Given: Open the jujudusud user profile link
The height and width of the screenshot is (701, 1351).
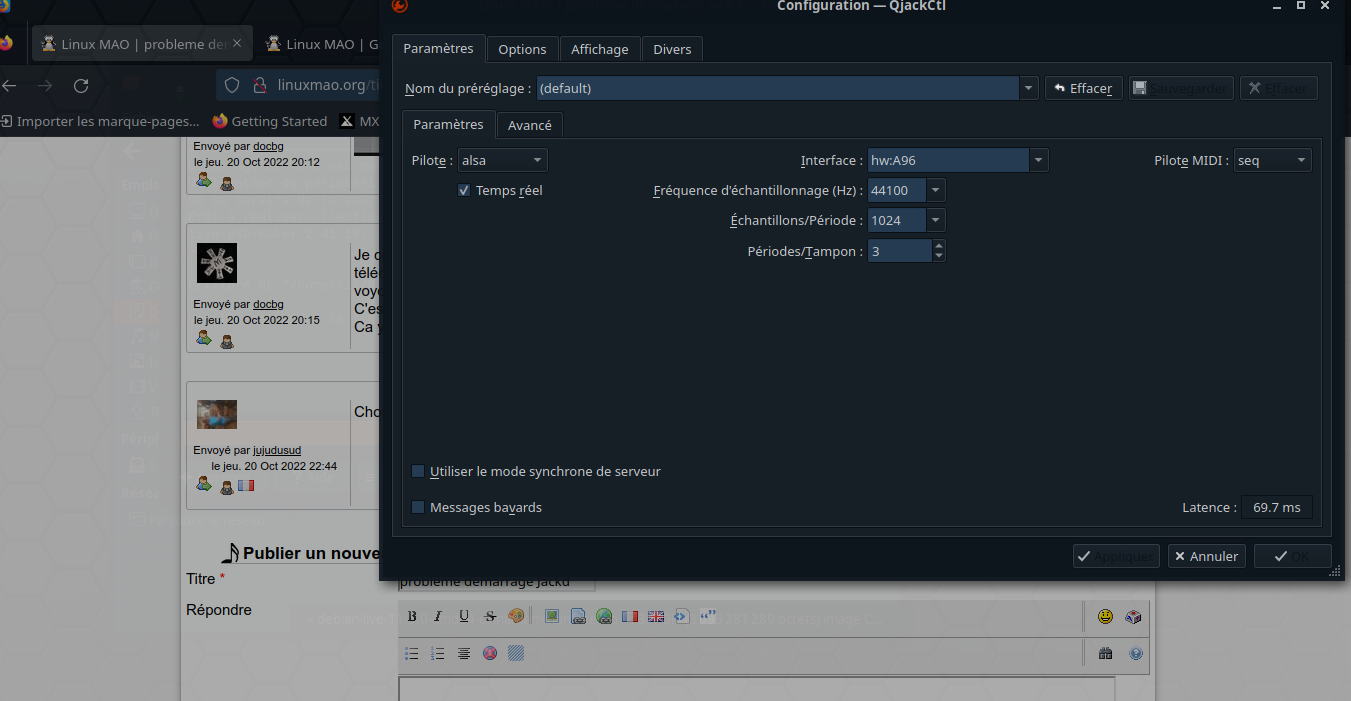Looking at the screenshot, I should 277,450.
